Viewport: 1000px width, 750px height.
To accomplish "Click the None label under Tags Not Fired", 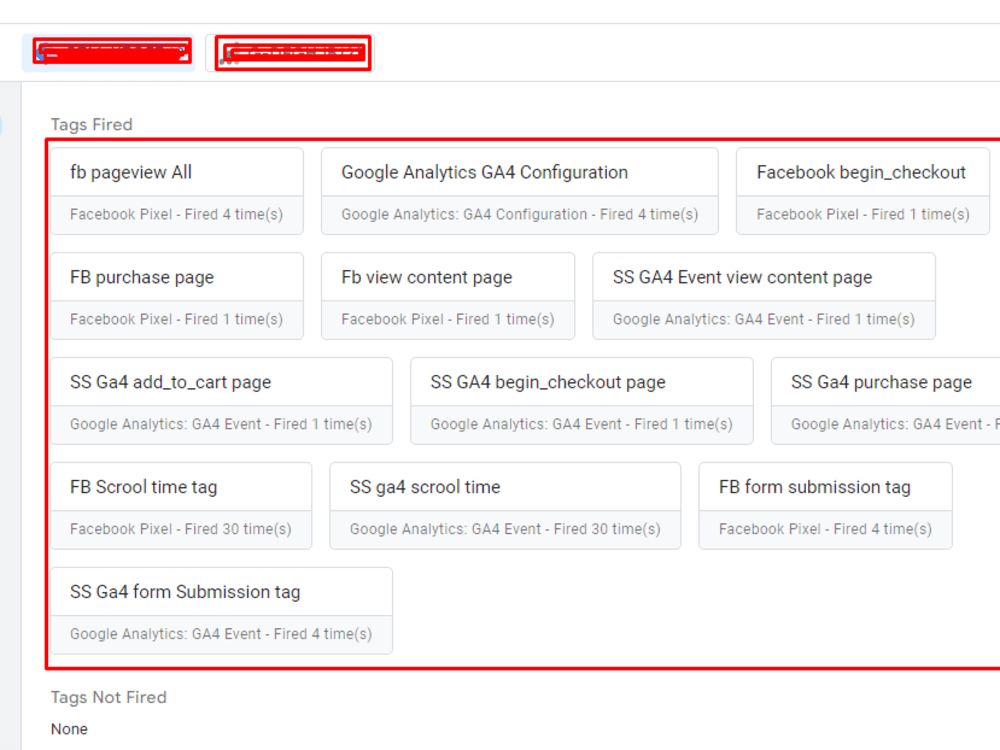I will [x=67, y=729].
